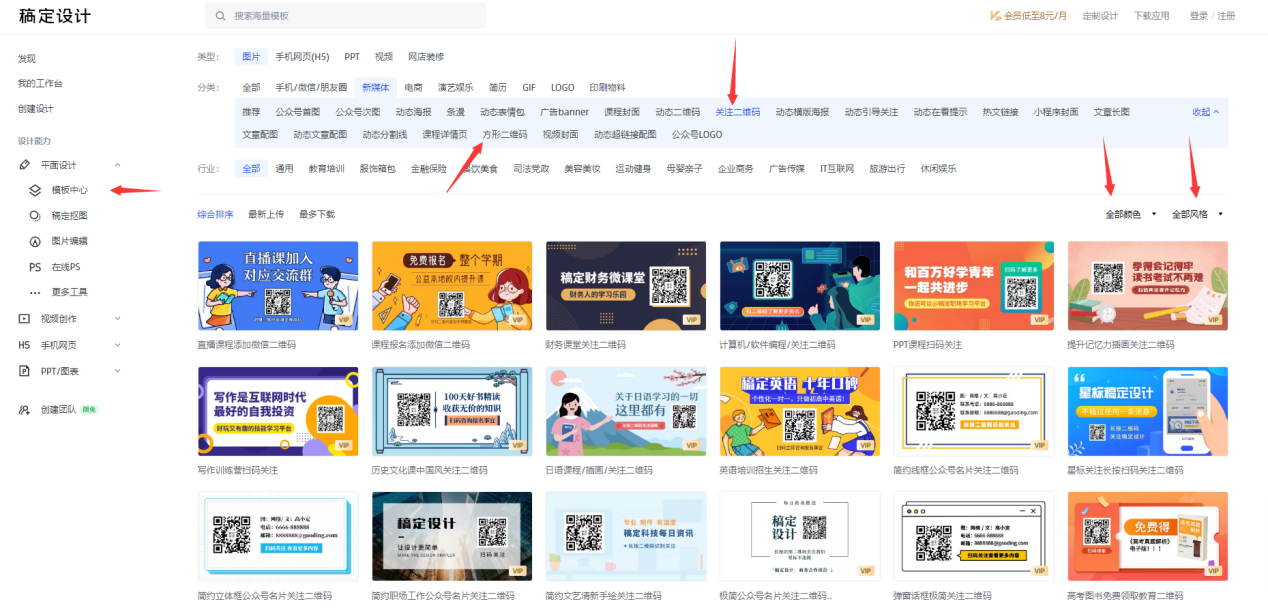Select the 方形二维码 subcategory
This screenshot has height=610, width=1268.
(504, 134)
